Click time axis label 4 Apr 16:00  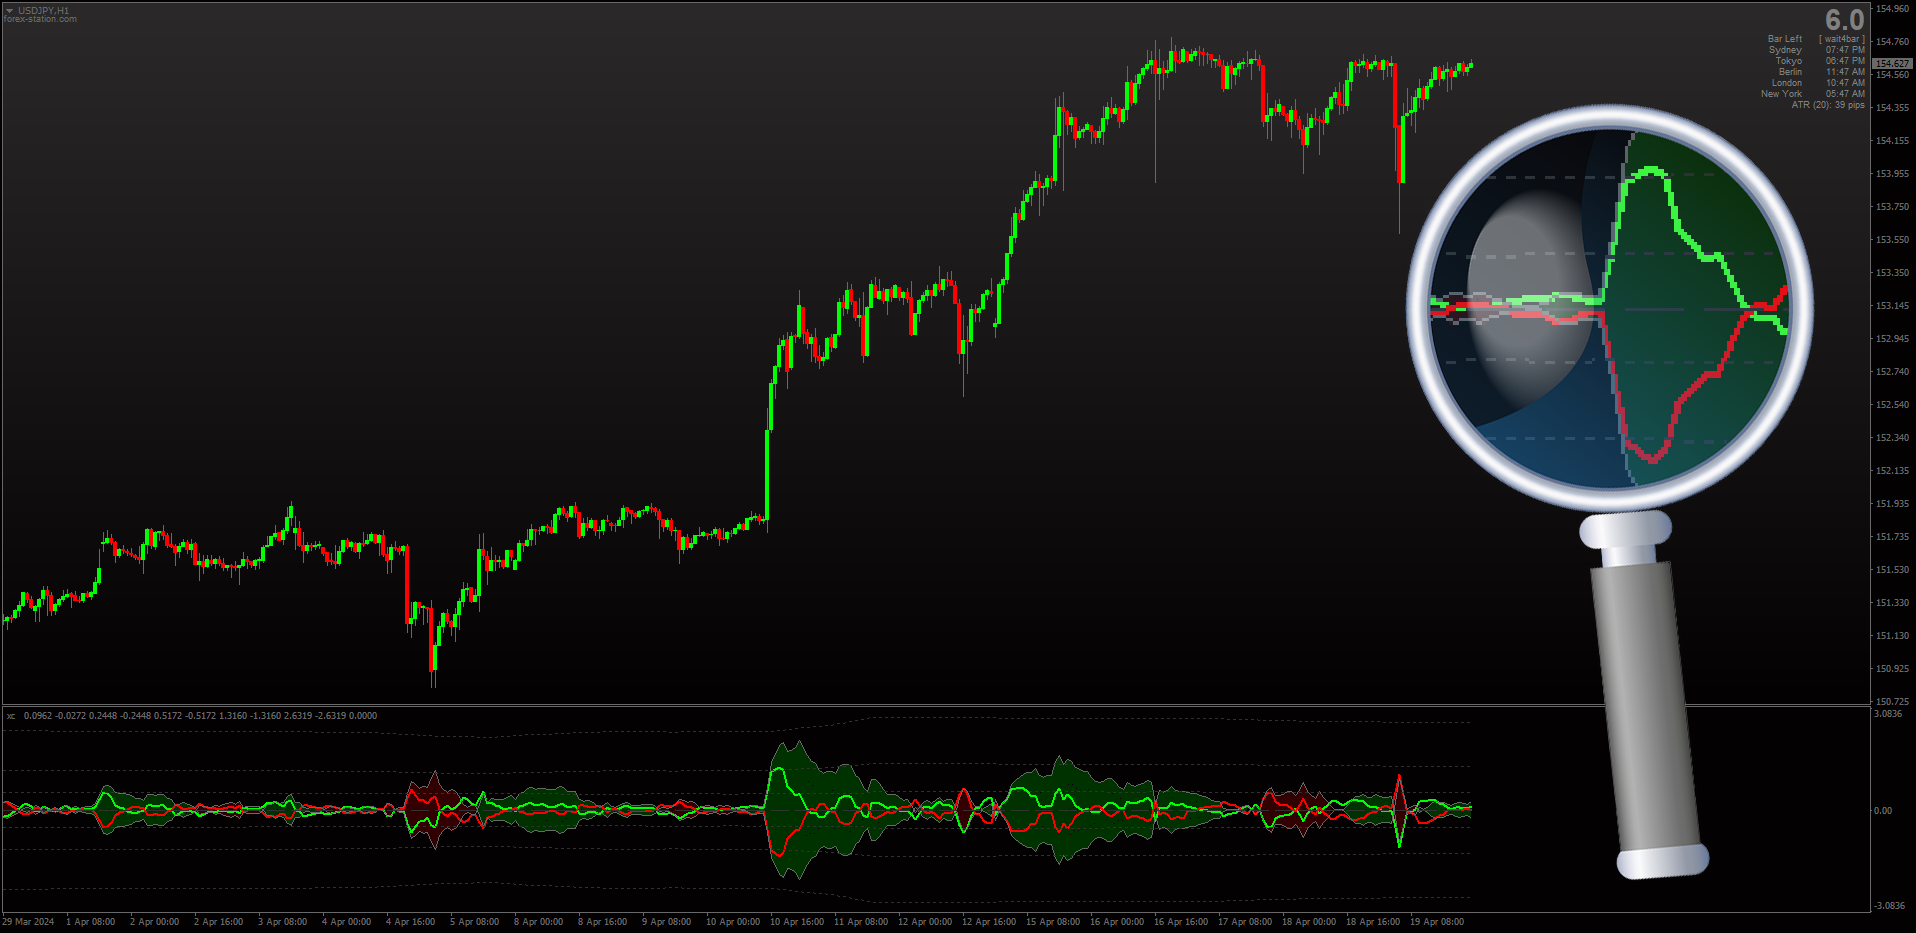click(x=410, y=922)
